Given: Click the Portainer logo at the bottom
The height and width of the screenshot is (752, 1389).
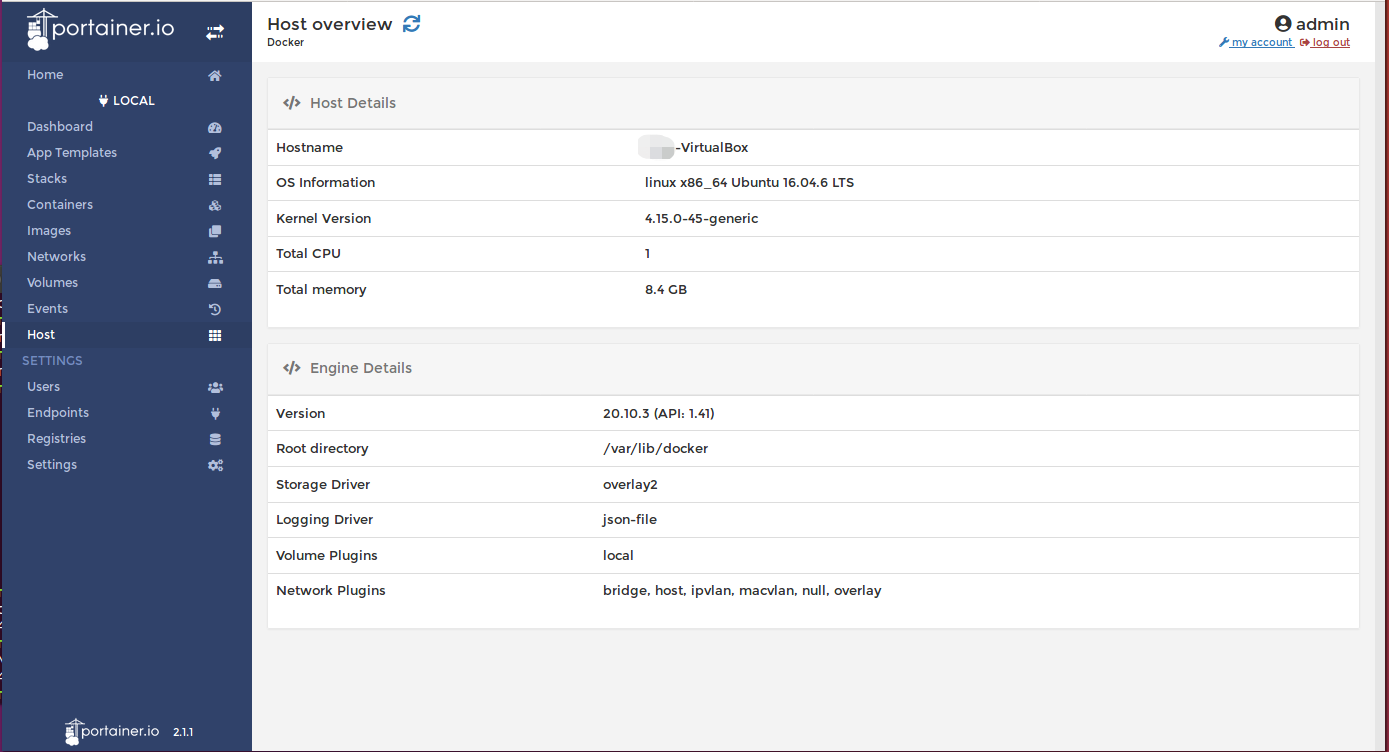Looking at the screenshot, I should [x=110, y=731].
